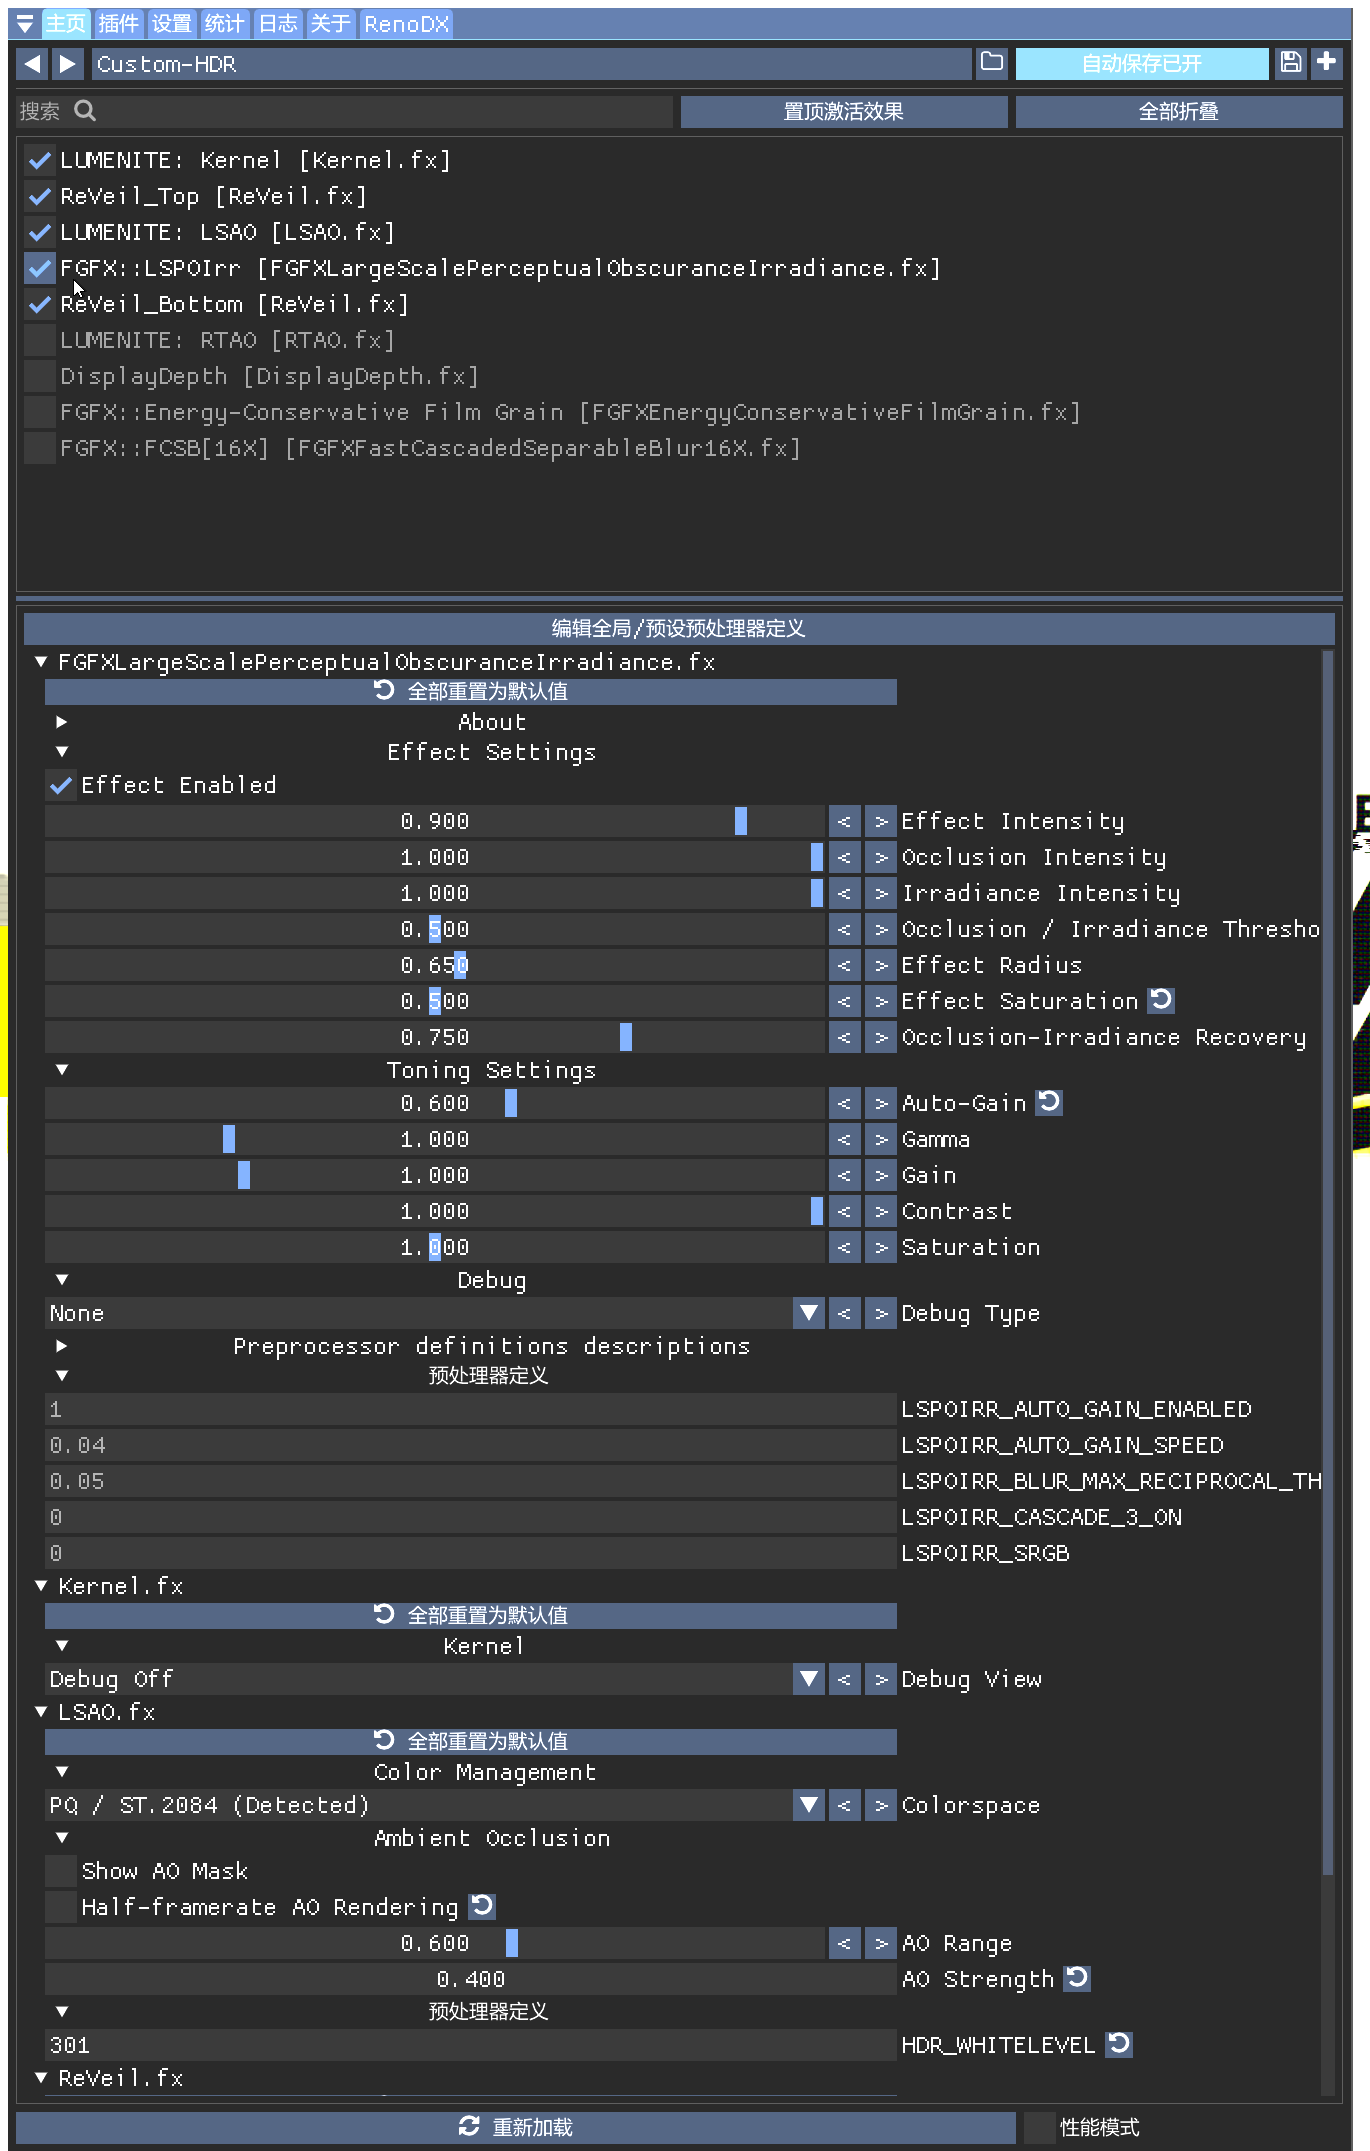Switch to the RenoDX tab

click(406, 24)
